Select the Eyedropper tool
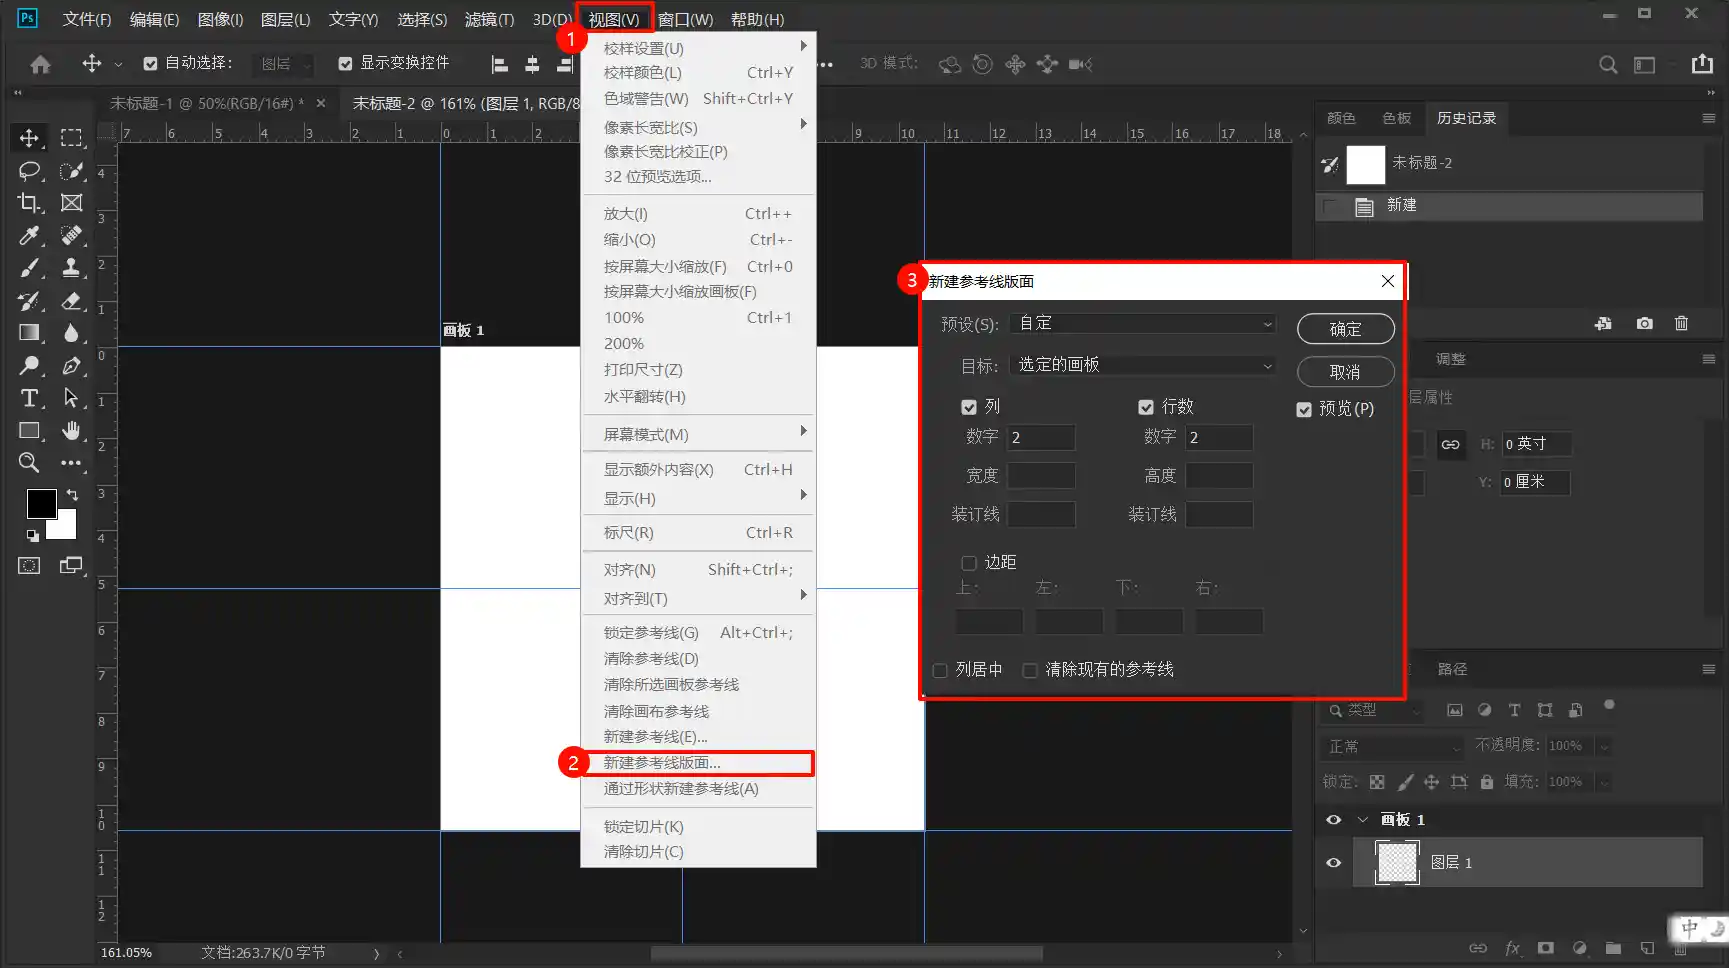The width and height of the screenshot is (1729, 968). [x=29, y=236]
